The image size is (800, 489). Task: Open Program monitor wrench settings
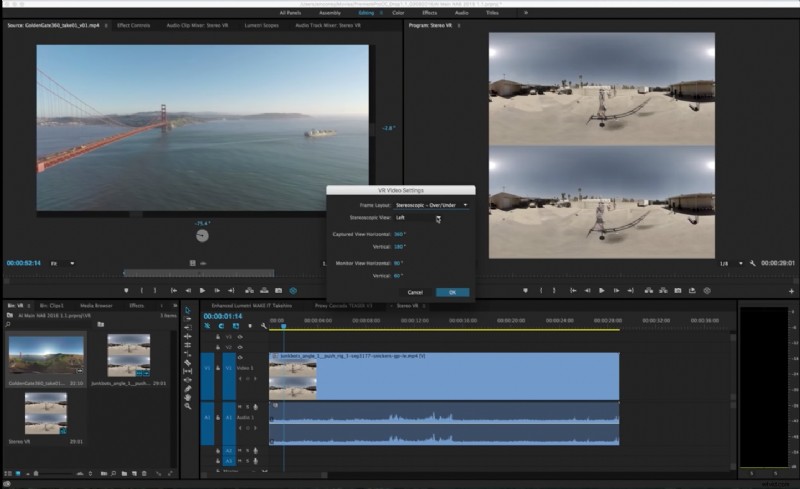pyautogui.click(x=753, y=263)
